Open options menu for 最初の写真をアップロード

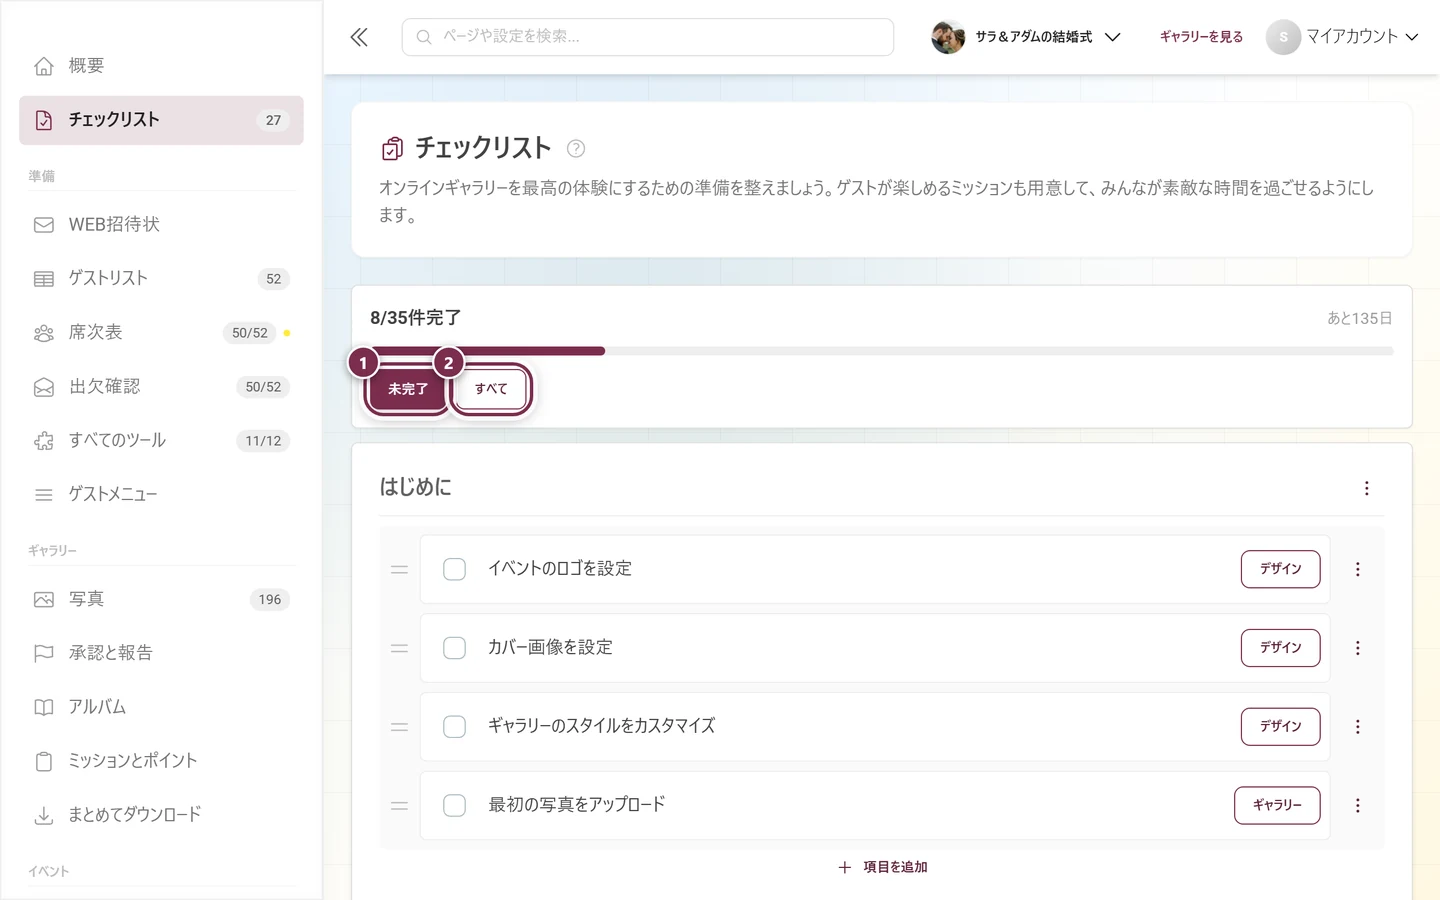(1358, 805)
